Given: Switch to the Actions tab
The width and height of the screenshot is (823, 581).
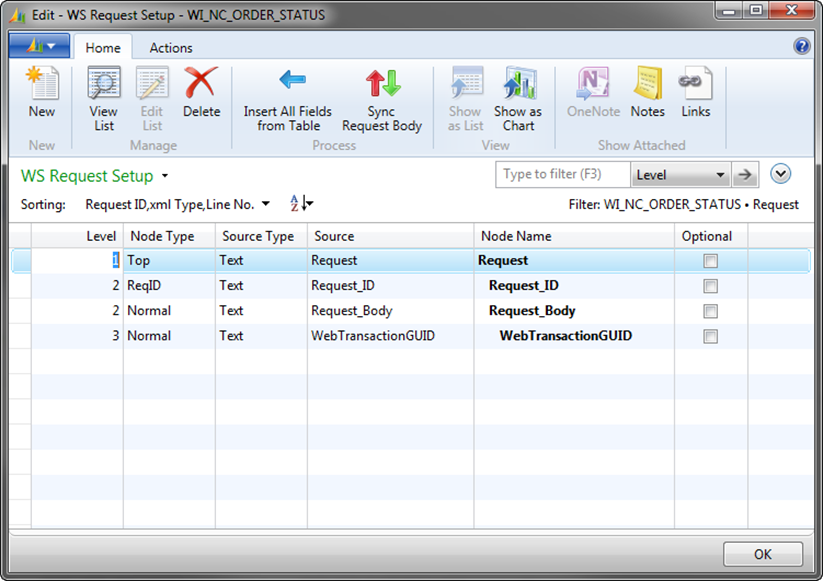Looking at the screenshot, I should [171, 47].
